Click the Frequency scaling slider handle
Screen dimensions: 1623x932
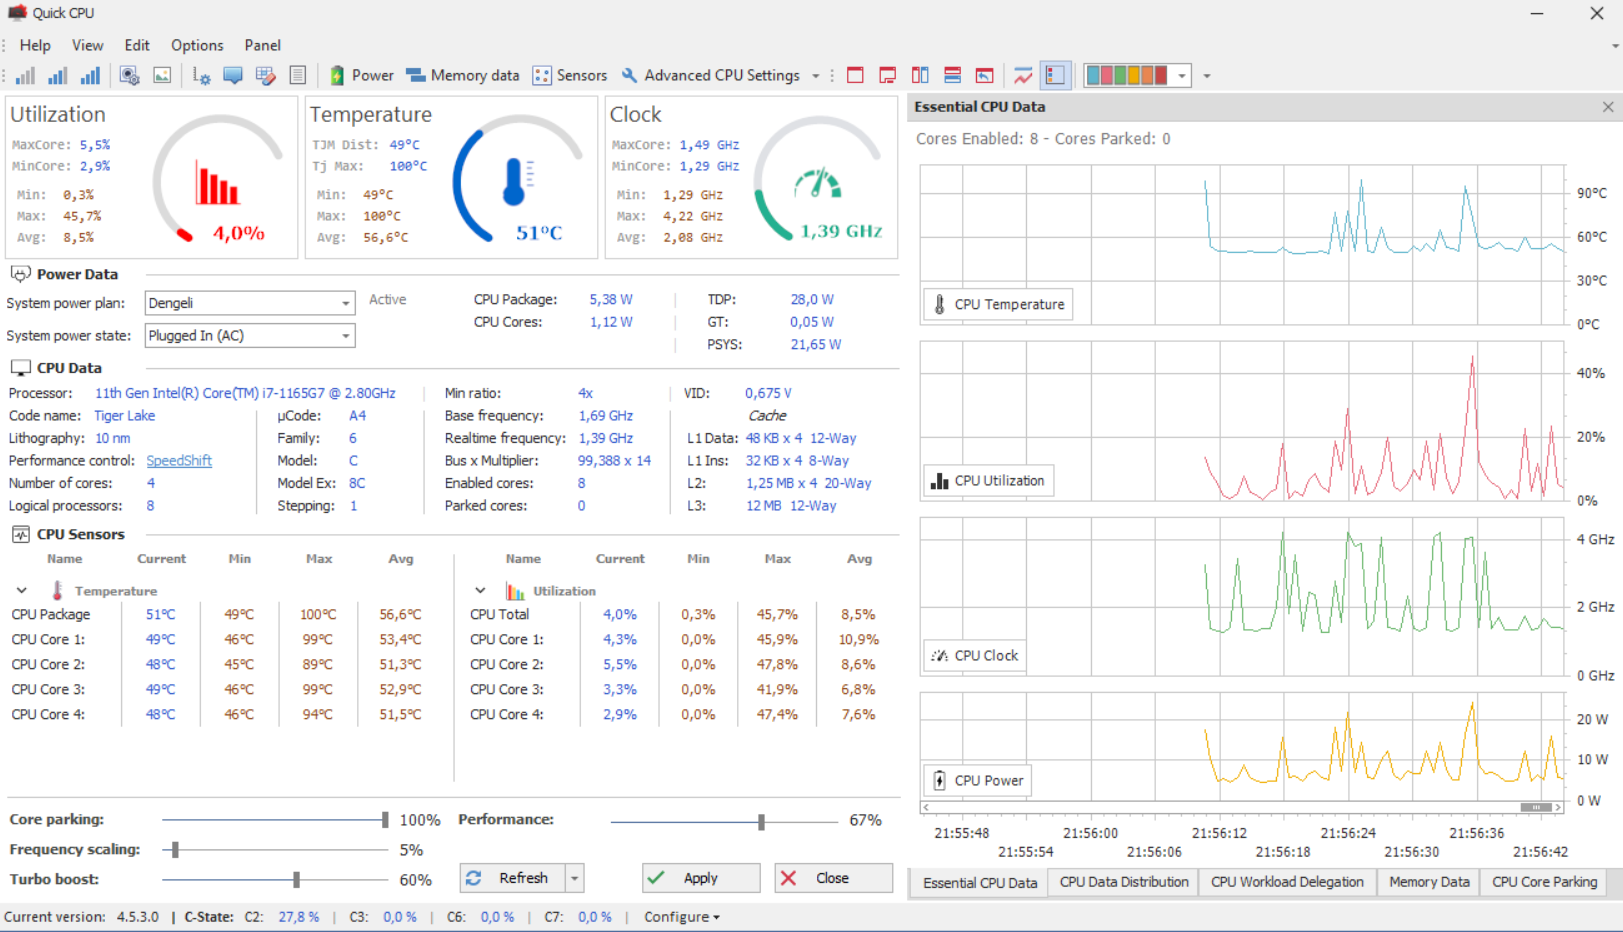[x=175, y=850]
